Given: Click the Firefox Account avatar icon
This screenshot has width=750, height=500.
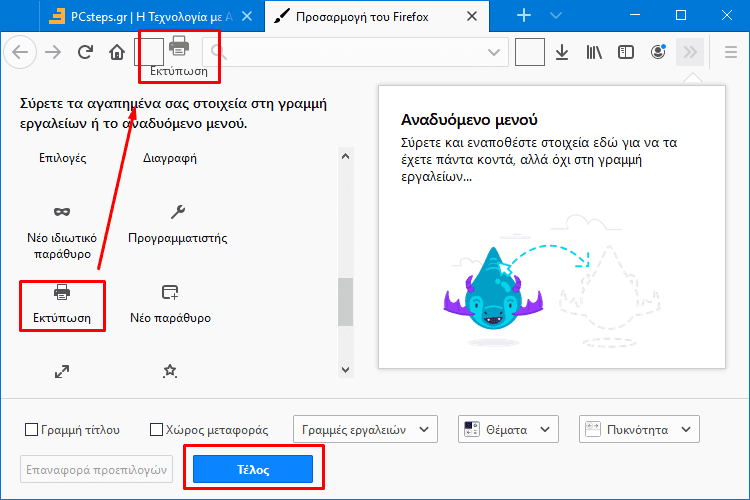Looking at the screenshot, I should point(658,52).
